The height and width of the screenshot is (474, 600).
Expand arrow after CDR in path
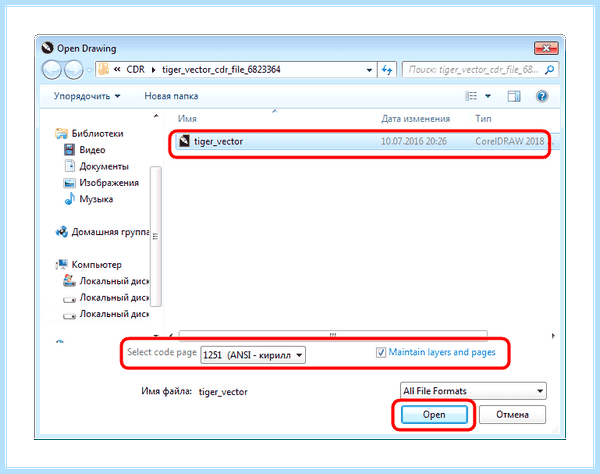point(153,70)
